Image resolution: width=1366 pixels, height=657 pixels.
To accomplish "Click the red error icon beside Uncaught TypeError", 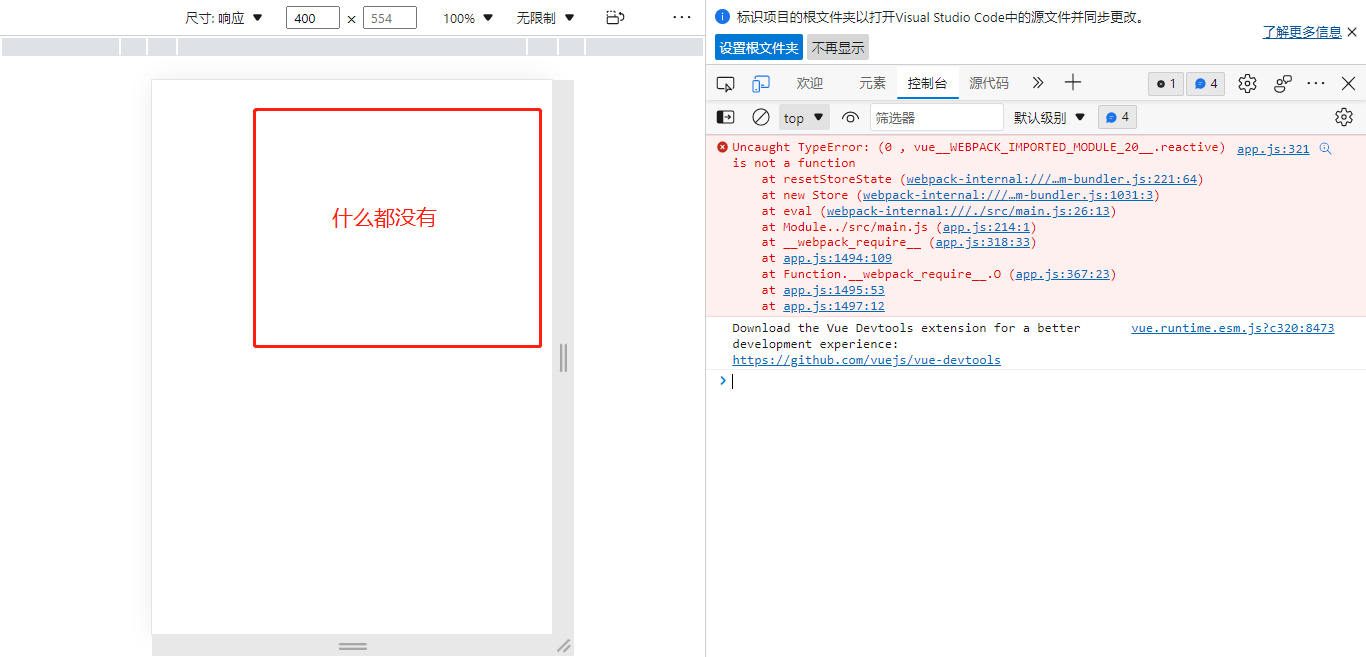I will [x=722, y=147].
